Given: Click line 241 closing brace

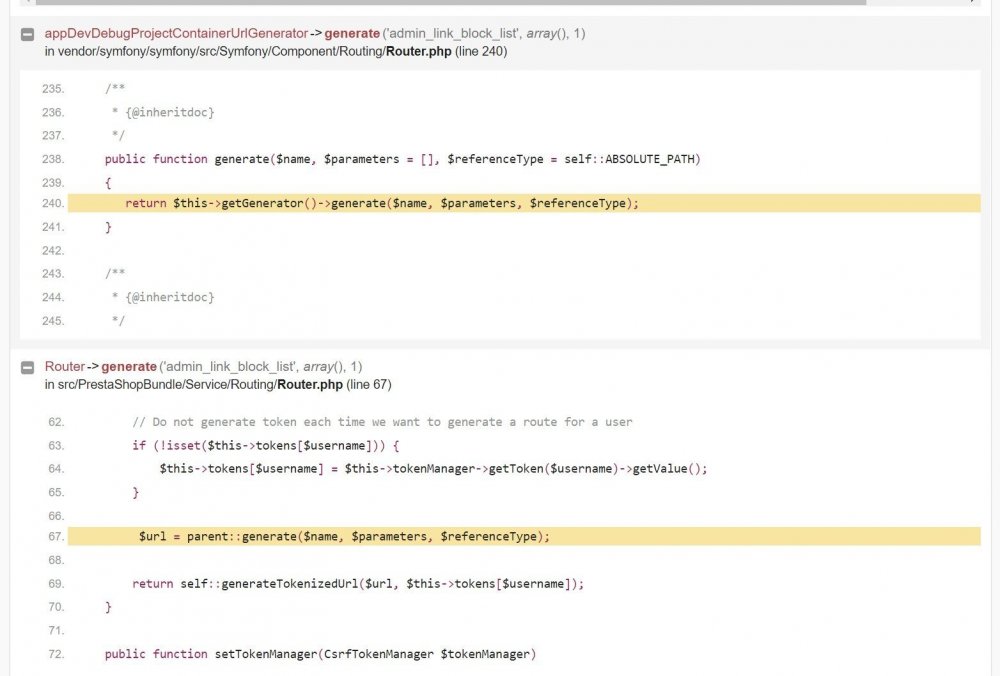Looking at the screenshot, I should tap(108, 227).
